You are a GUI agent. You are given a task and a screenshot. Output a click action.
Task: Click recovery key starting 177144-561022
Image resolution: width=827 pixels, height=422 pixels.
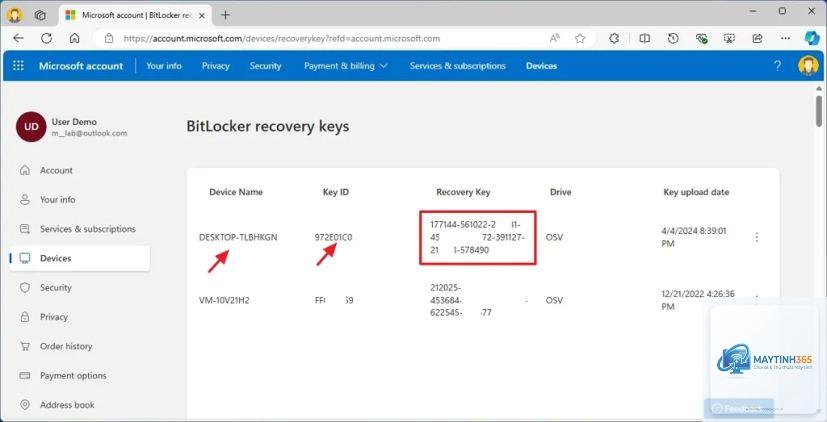[477, 237]
